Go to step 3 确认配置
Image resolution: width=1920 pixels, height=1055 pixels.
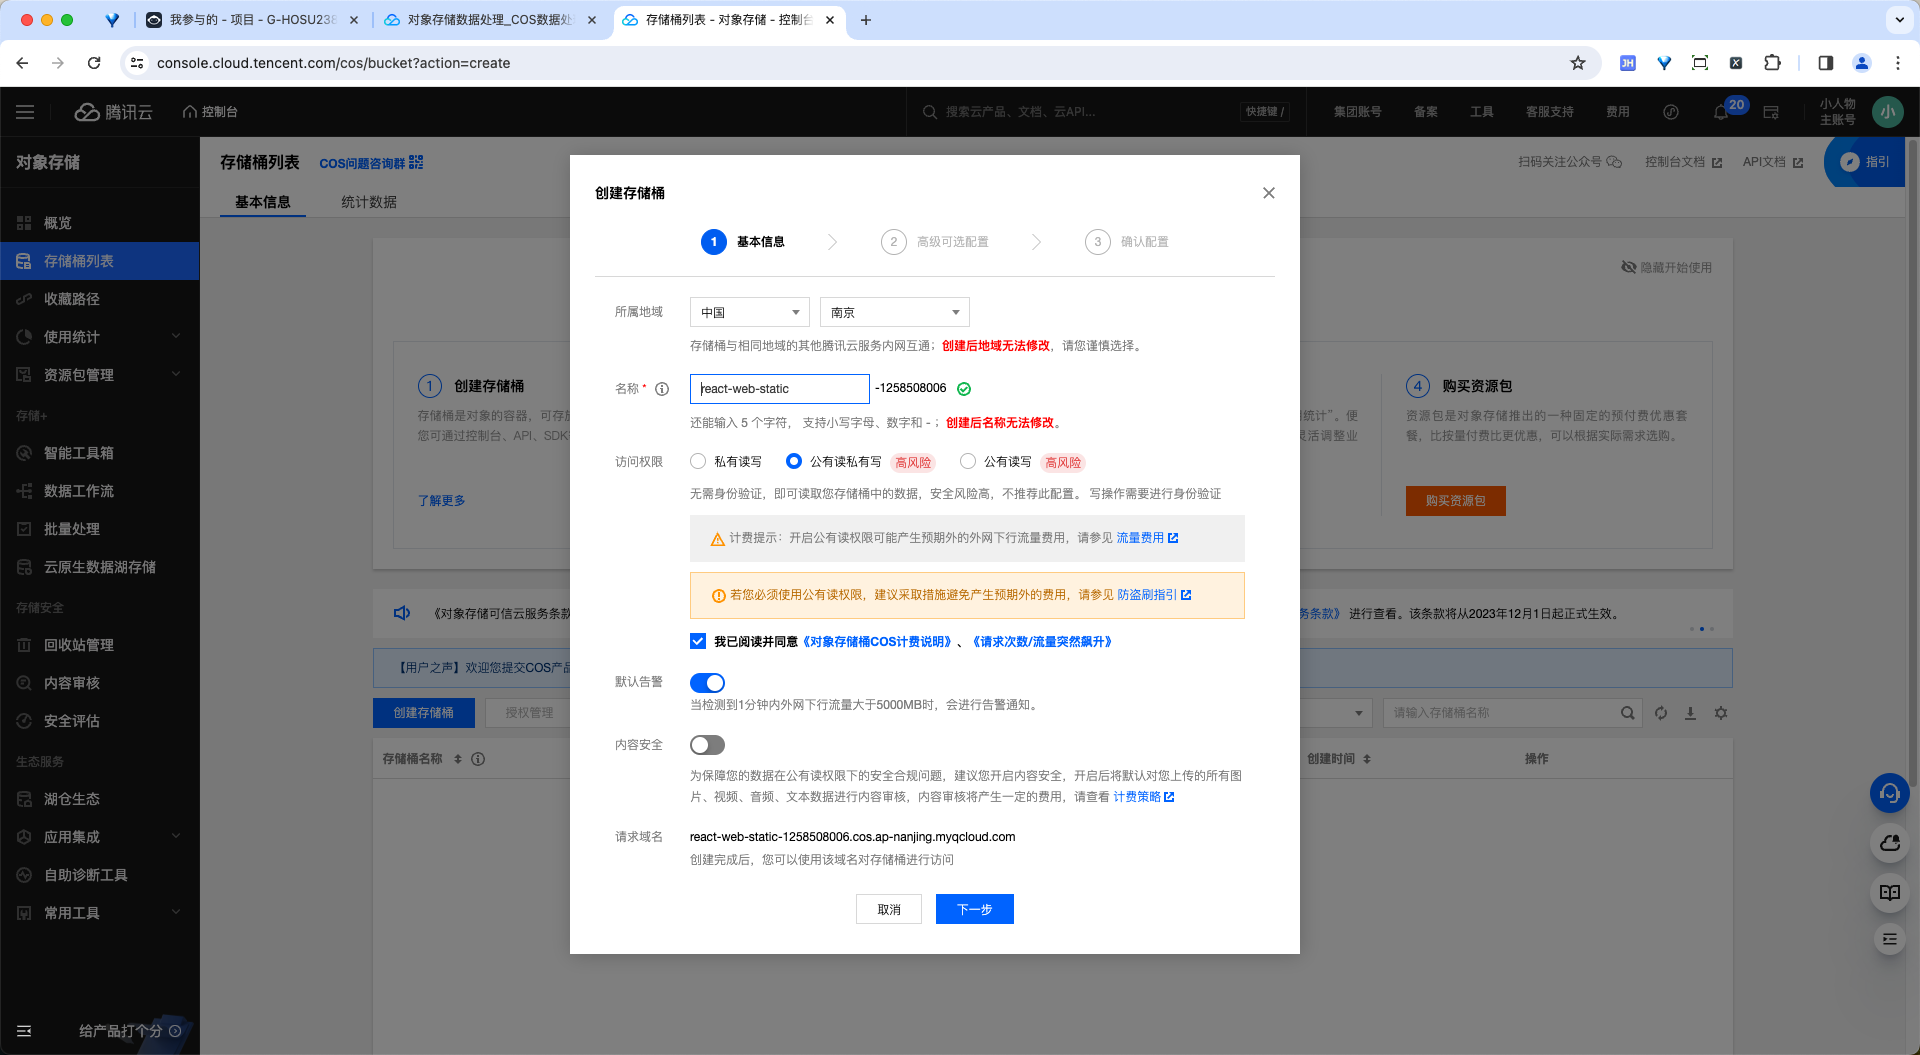[x=1127, y=242]
